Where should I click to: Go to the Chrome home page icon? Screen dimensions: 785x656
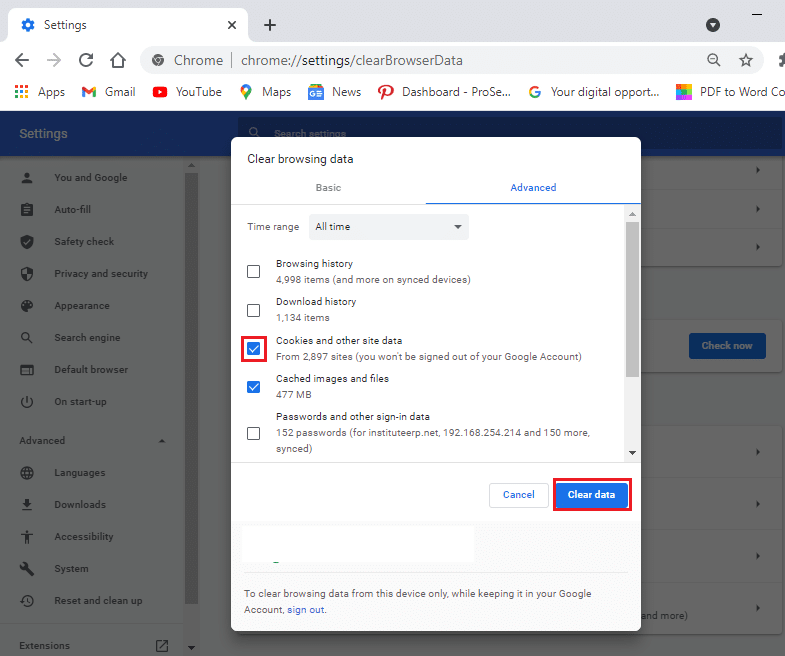(118, 60)
